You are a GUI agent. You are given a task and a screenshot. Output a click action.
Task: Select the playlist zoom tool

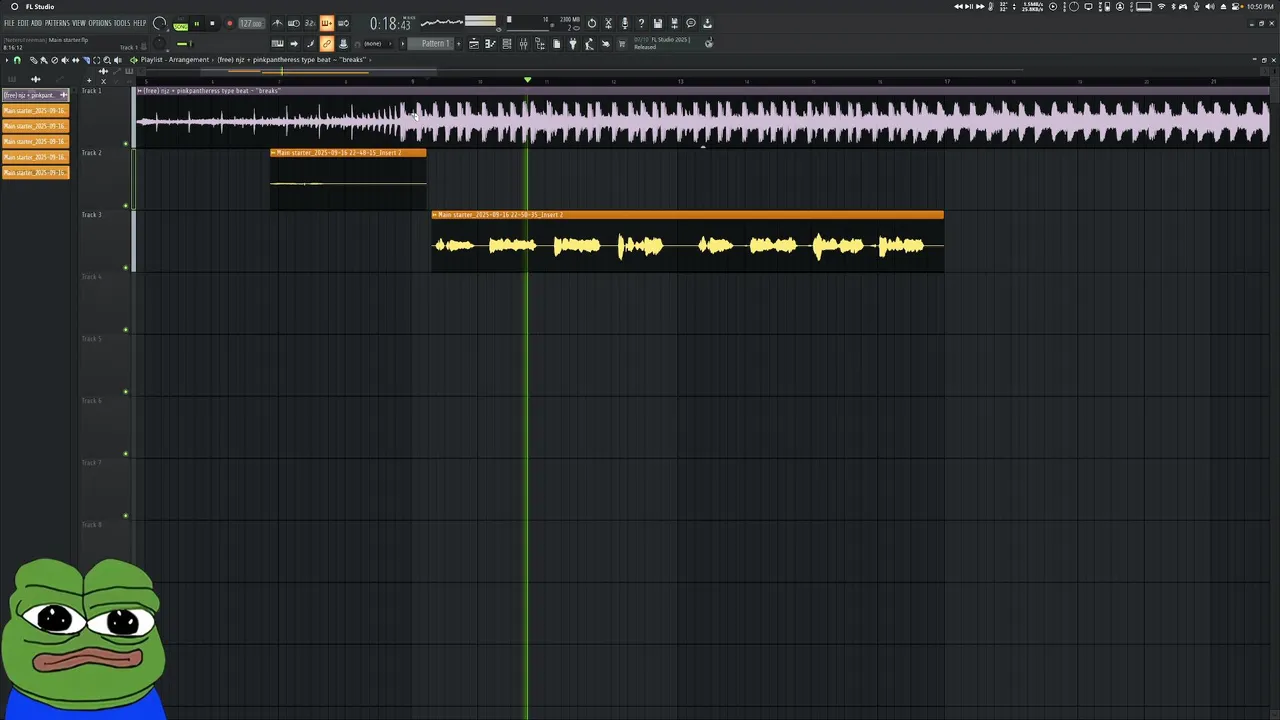(x=107, y=59)
